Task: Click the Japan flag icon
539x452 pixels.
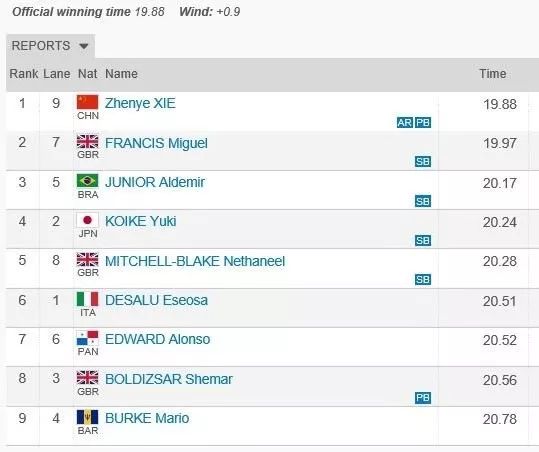Action: (87, 220)
